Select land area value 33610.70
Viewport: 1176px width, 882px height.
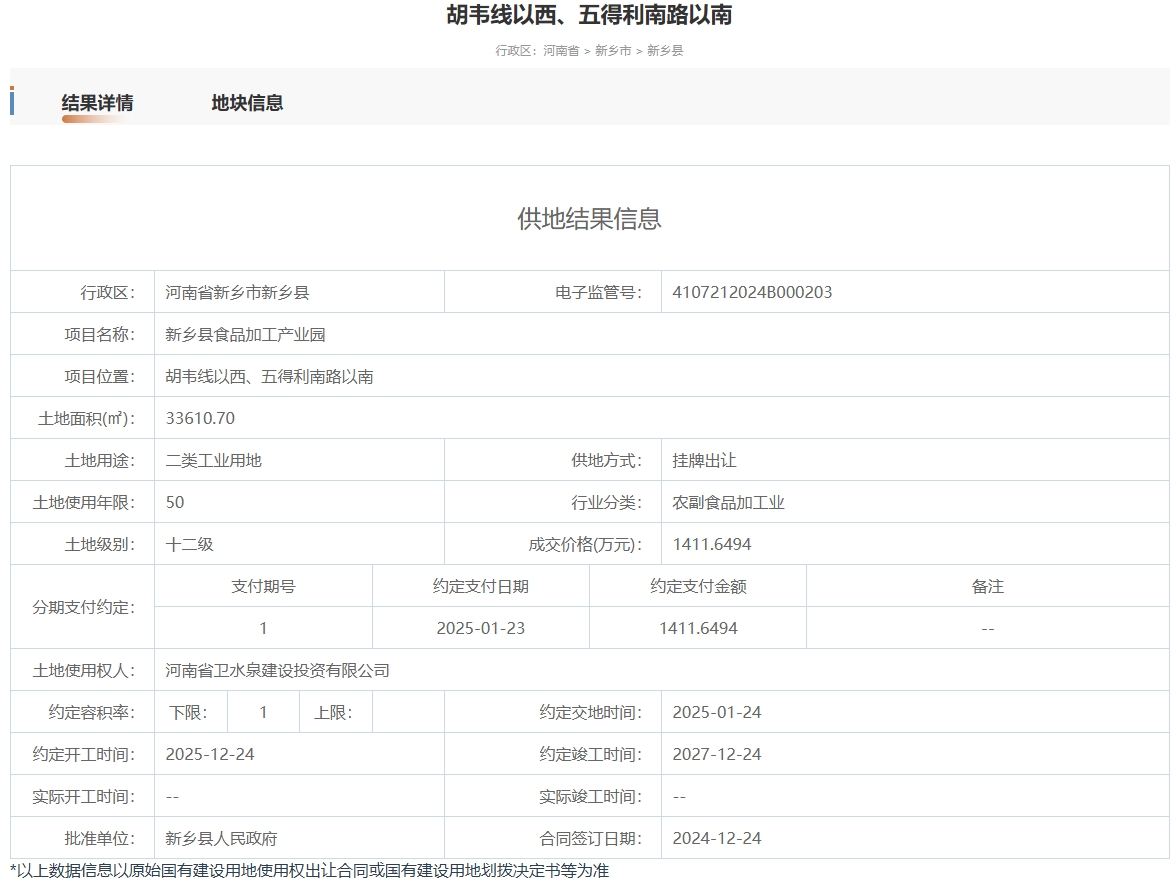click(x=200, y=418)
